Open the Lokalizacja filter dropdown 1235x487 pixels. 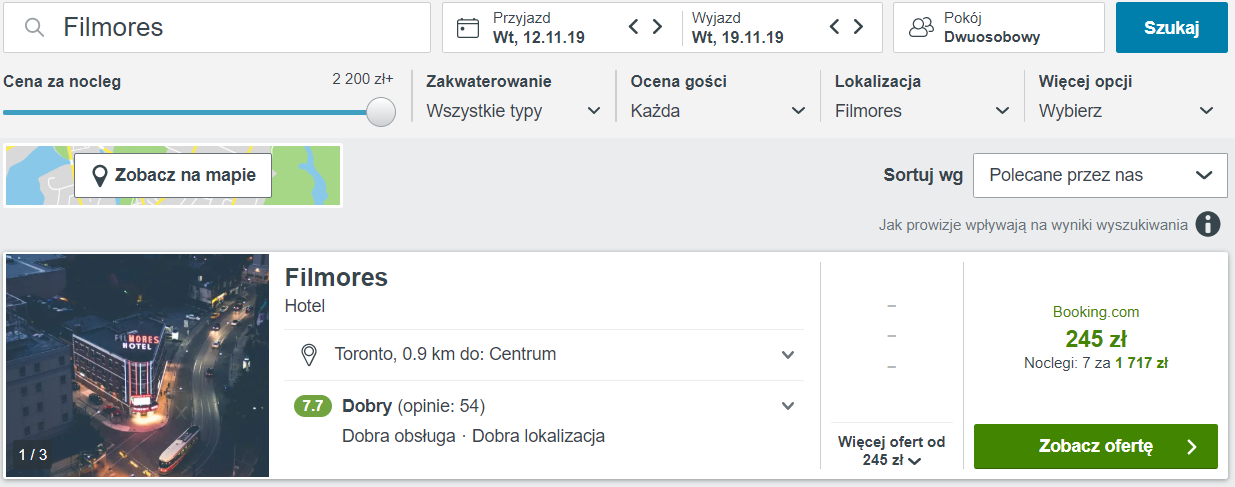coord(922,111)
